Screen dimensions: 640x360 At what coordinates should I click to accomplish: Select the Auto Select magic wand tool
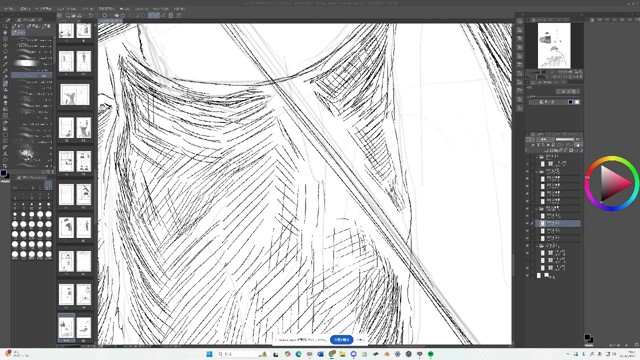[5, 58]
